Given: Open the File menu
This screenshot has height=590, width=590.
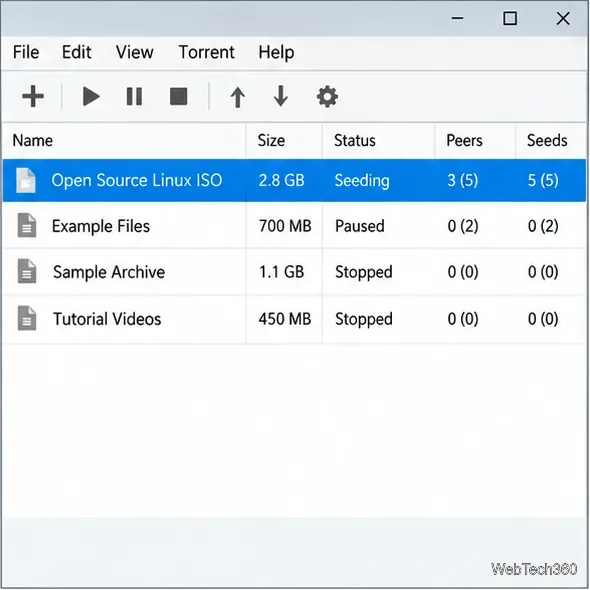Looking at the screenshot, I should tap(26, 52).
